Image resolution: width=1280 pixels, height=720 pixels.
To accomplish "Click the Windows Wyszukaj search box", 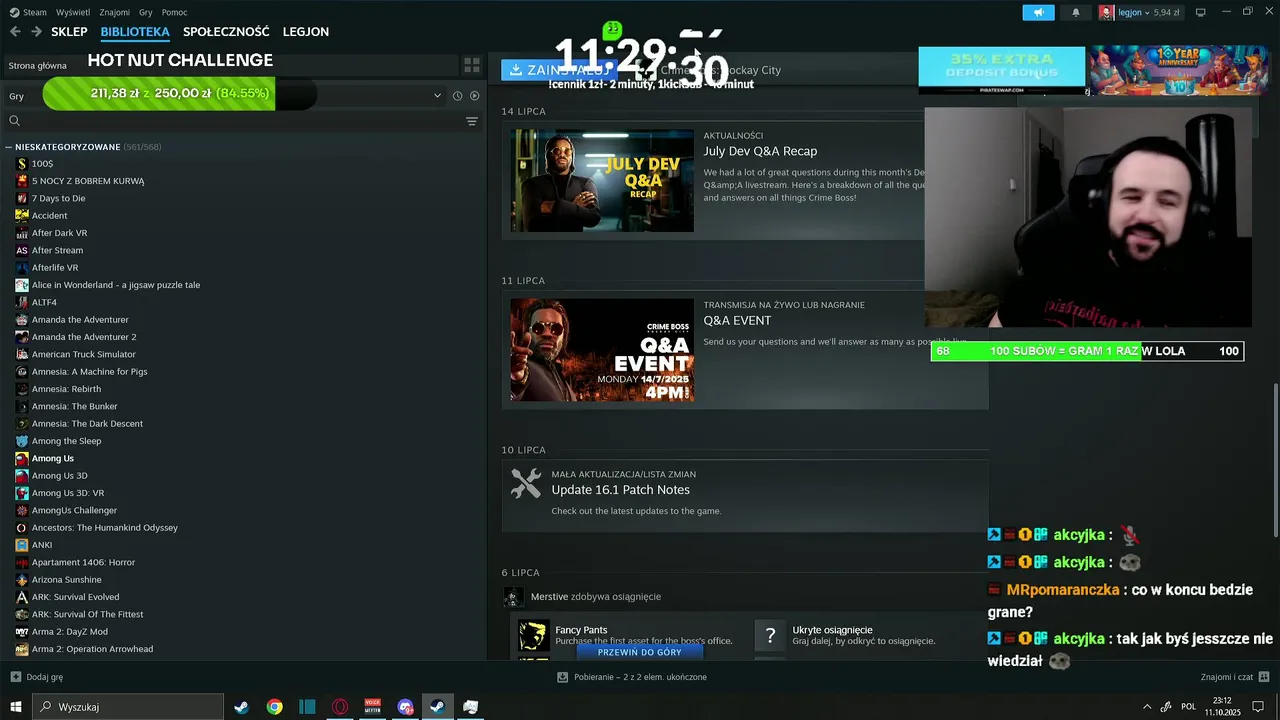I will (x=128, y=707).
